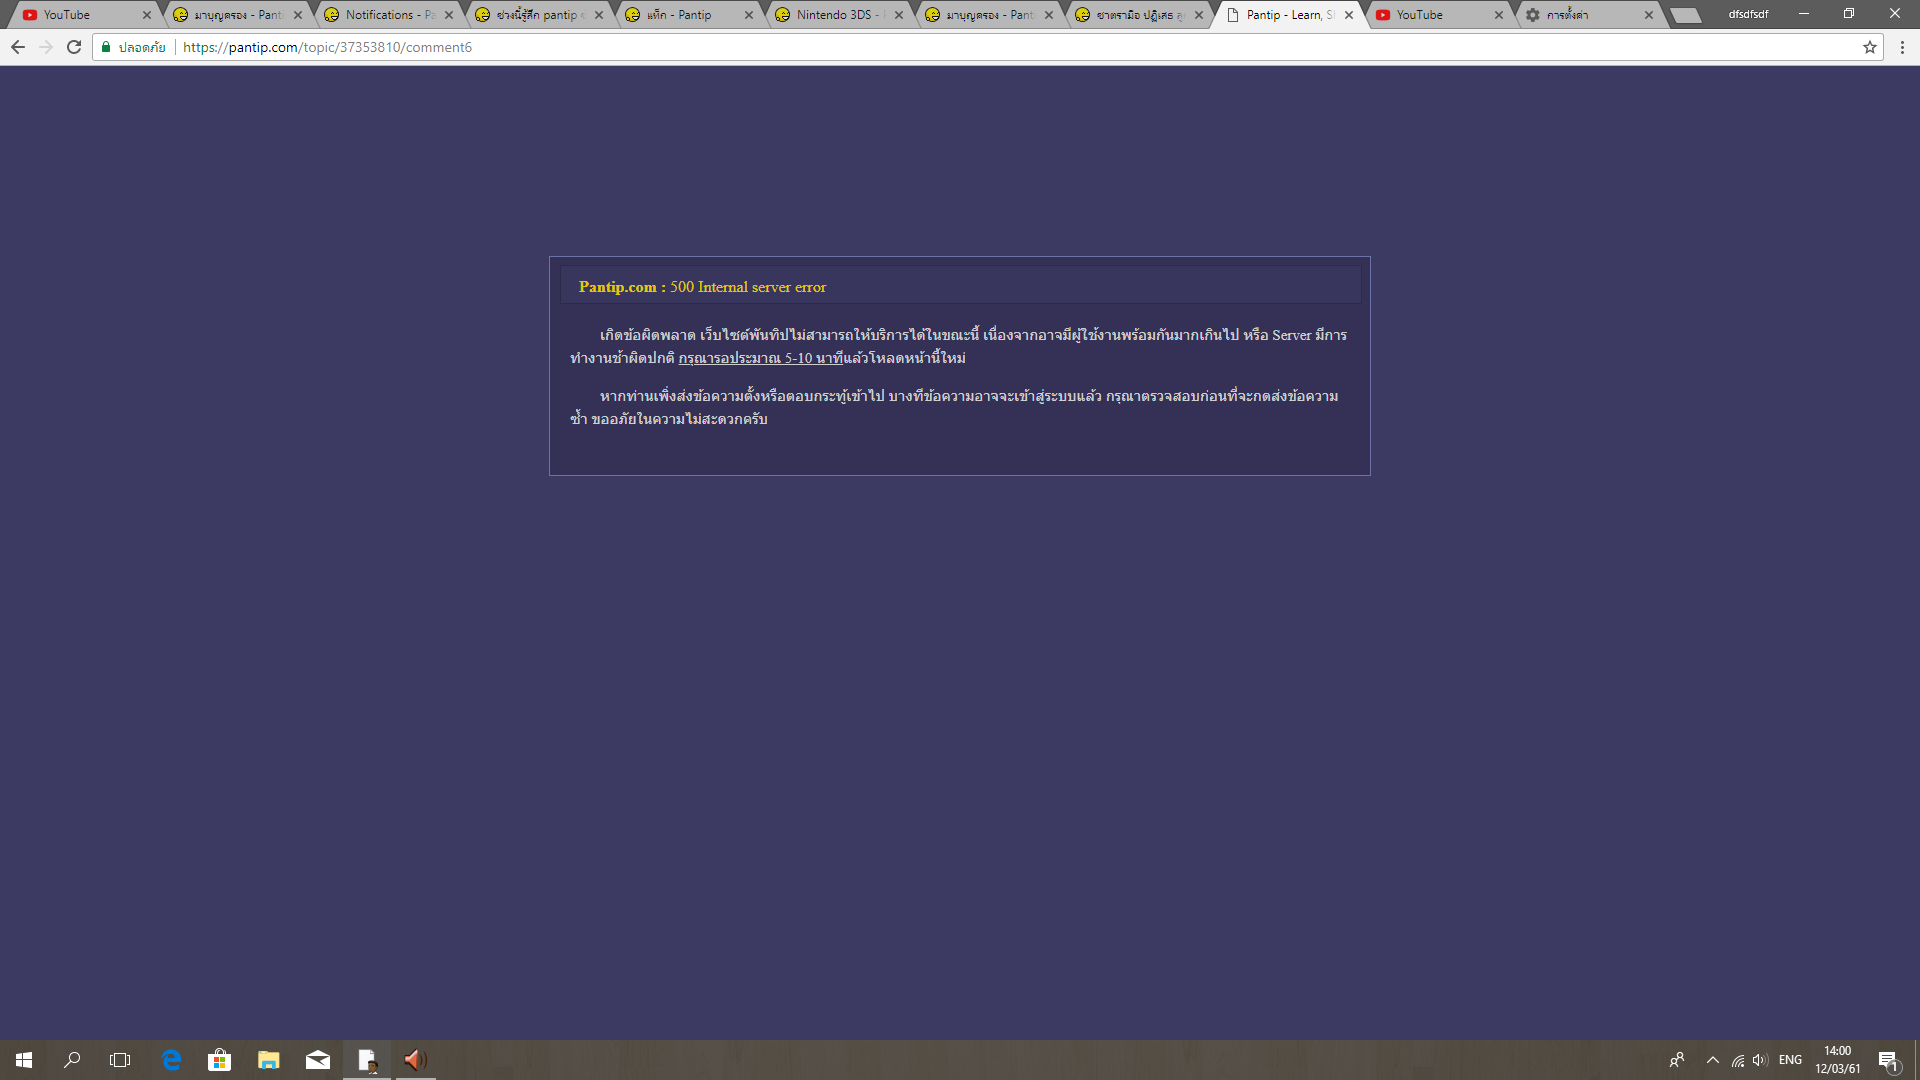1920x1080 pixels.
Task: Open Microsoft Store from taskbar
Action: pyautogui.click(x=219, y=1060)
